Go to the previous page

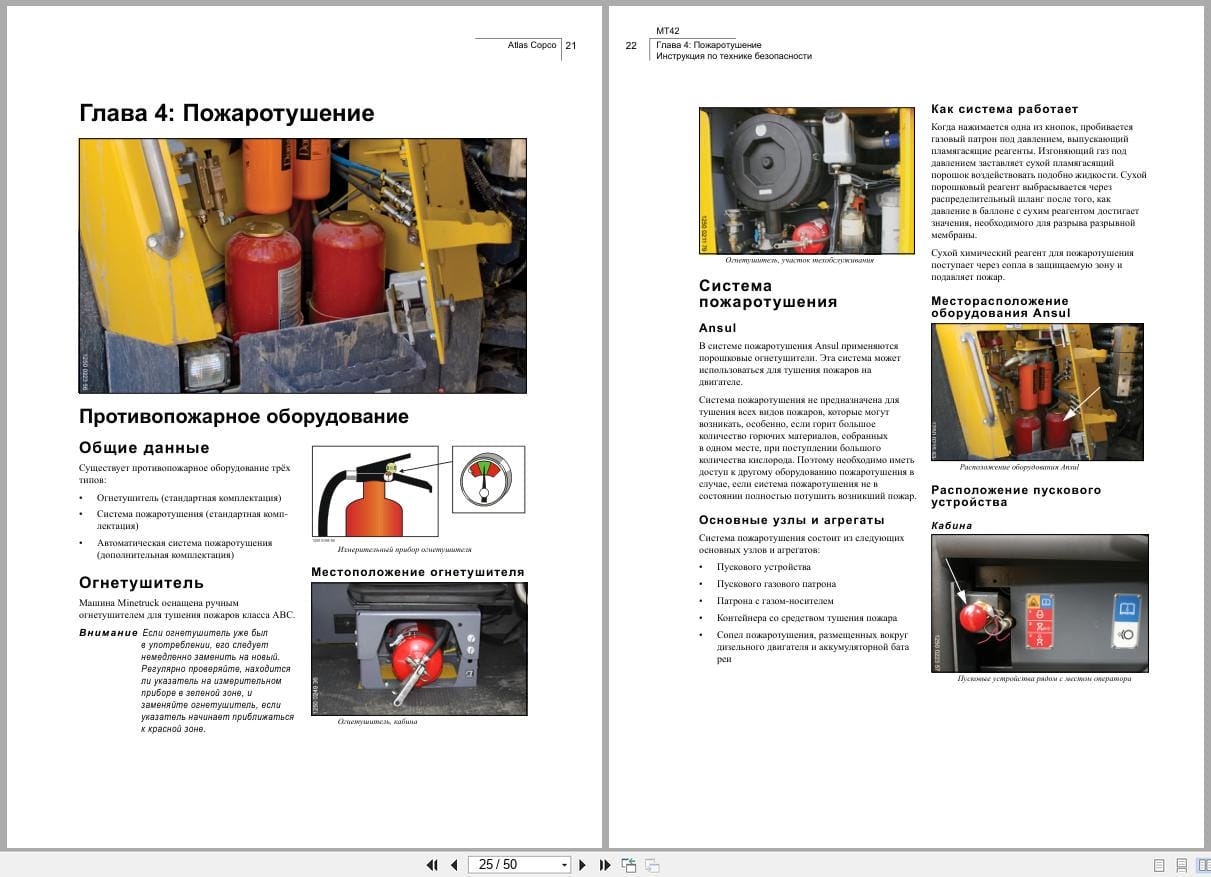454,865
